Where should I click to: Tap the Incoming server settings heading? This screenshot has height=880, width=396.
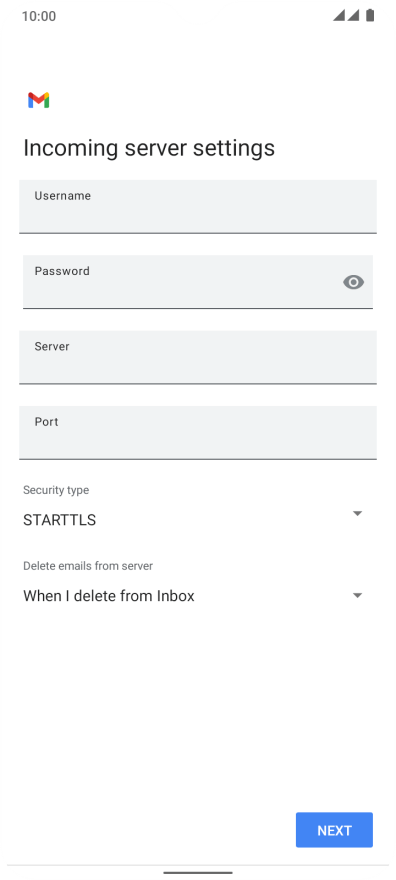point(149,148)
